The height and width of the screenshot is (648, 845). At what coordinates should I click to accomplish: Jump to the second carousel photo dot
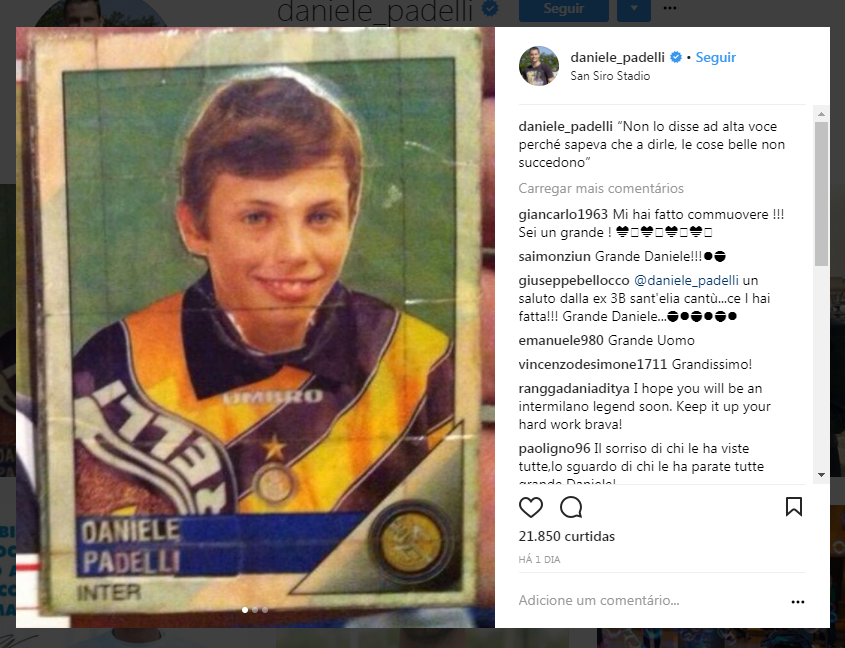(255, 610)
